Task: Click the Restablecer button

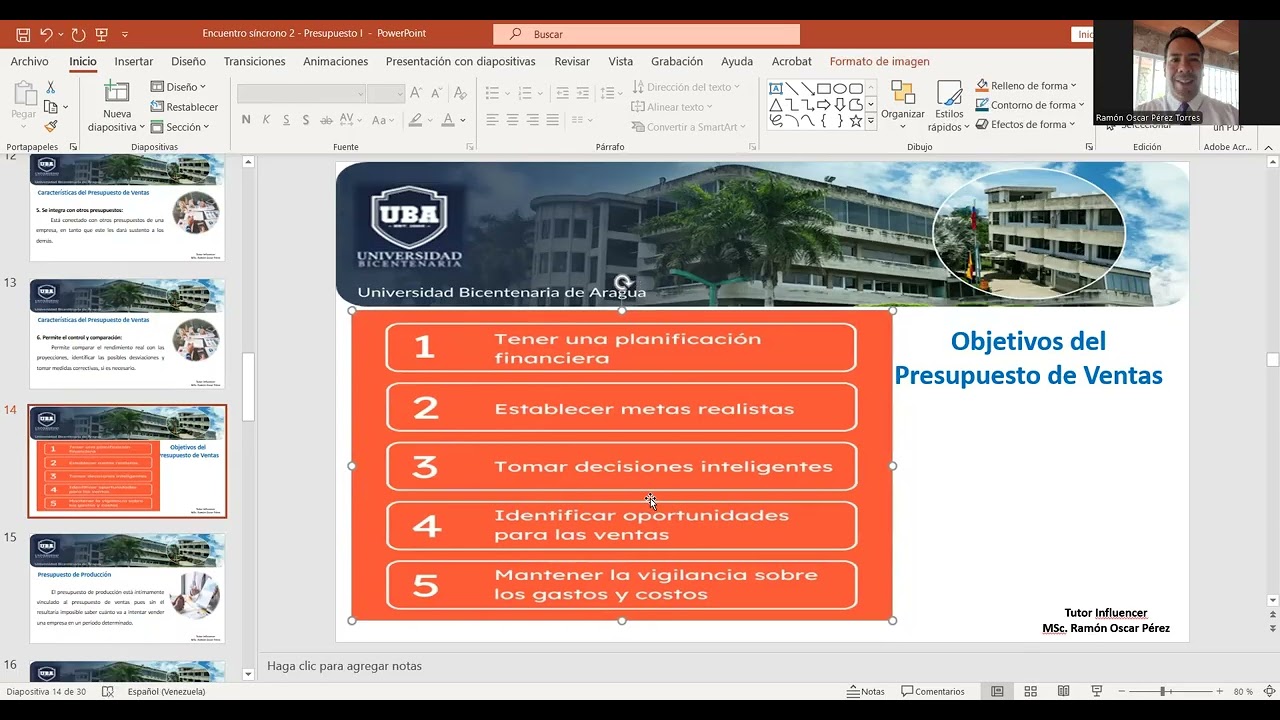Action: pos(184,107)
